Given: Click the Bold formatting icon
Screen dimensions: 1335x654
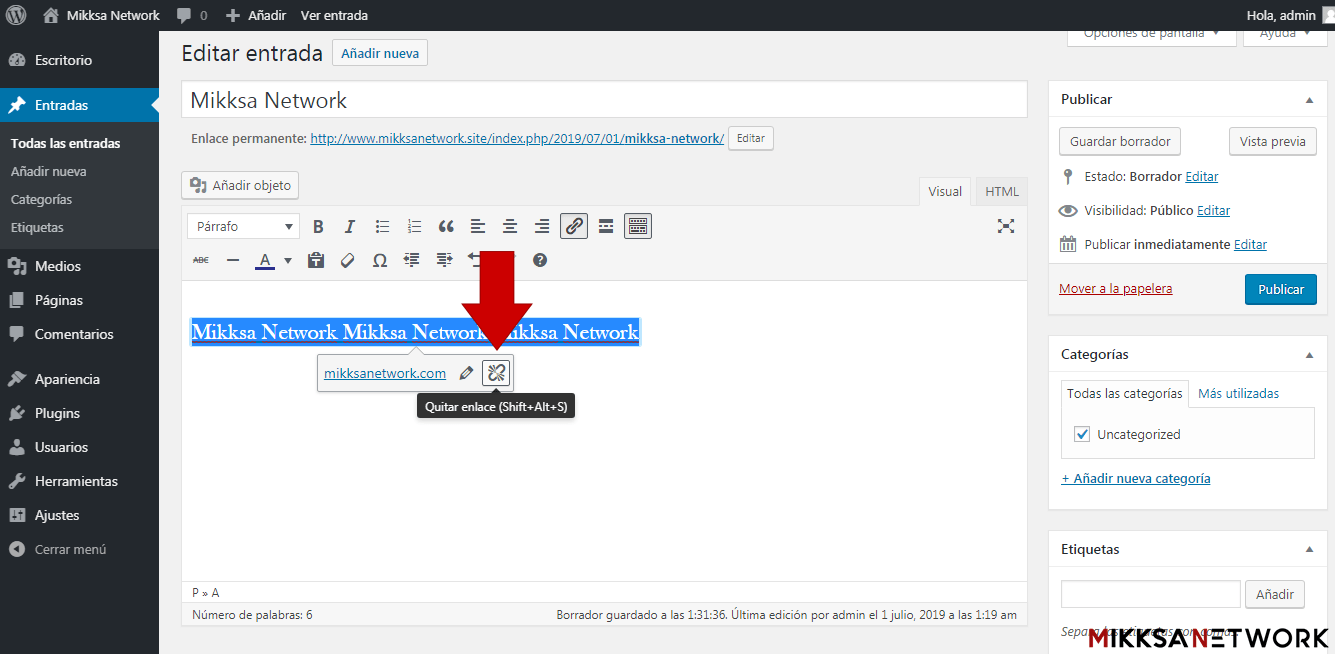Looking at the screenshot, I should click(318, 227).
